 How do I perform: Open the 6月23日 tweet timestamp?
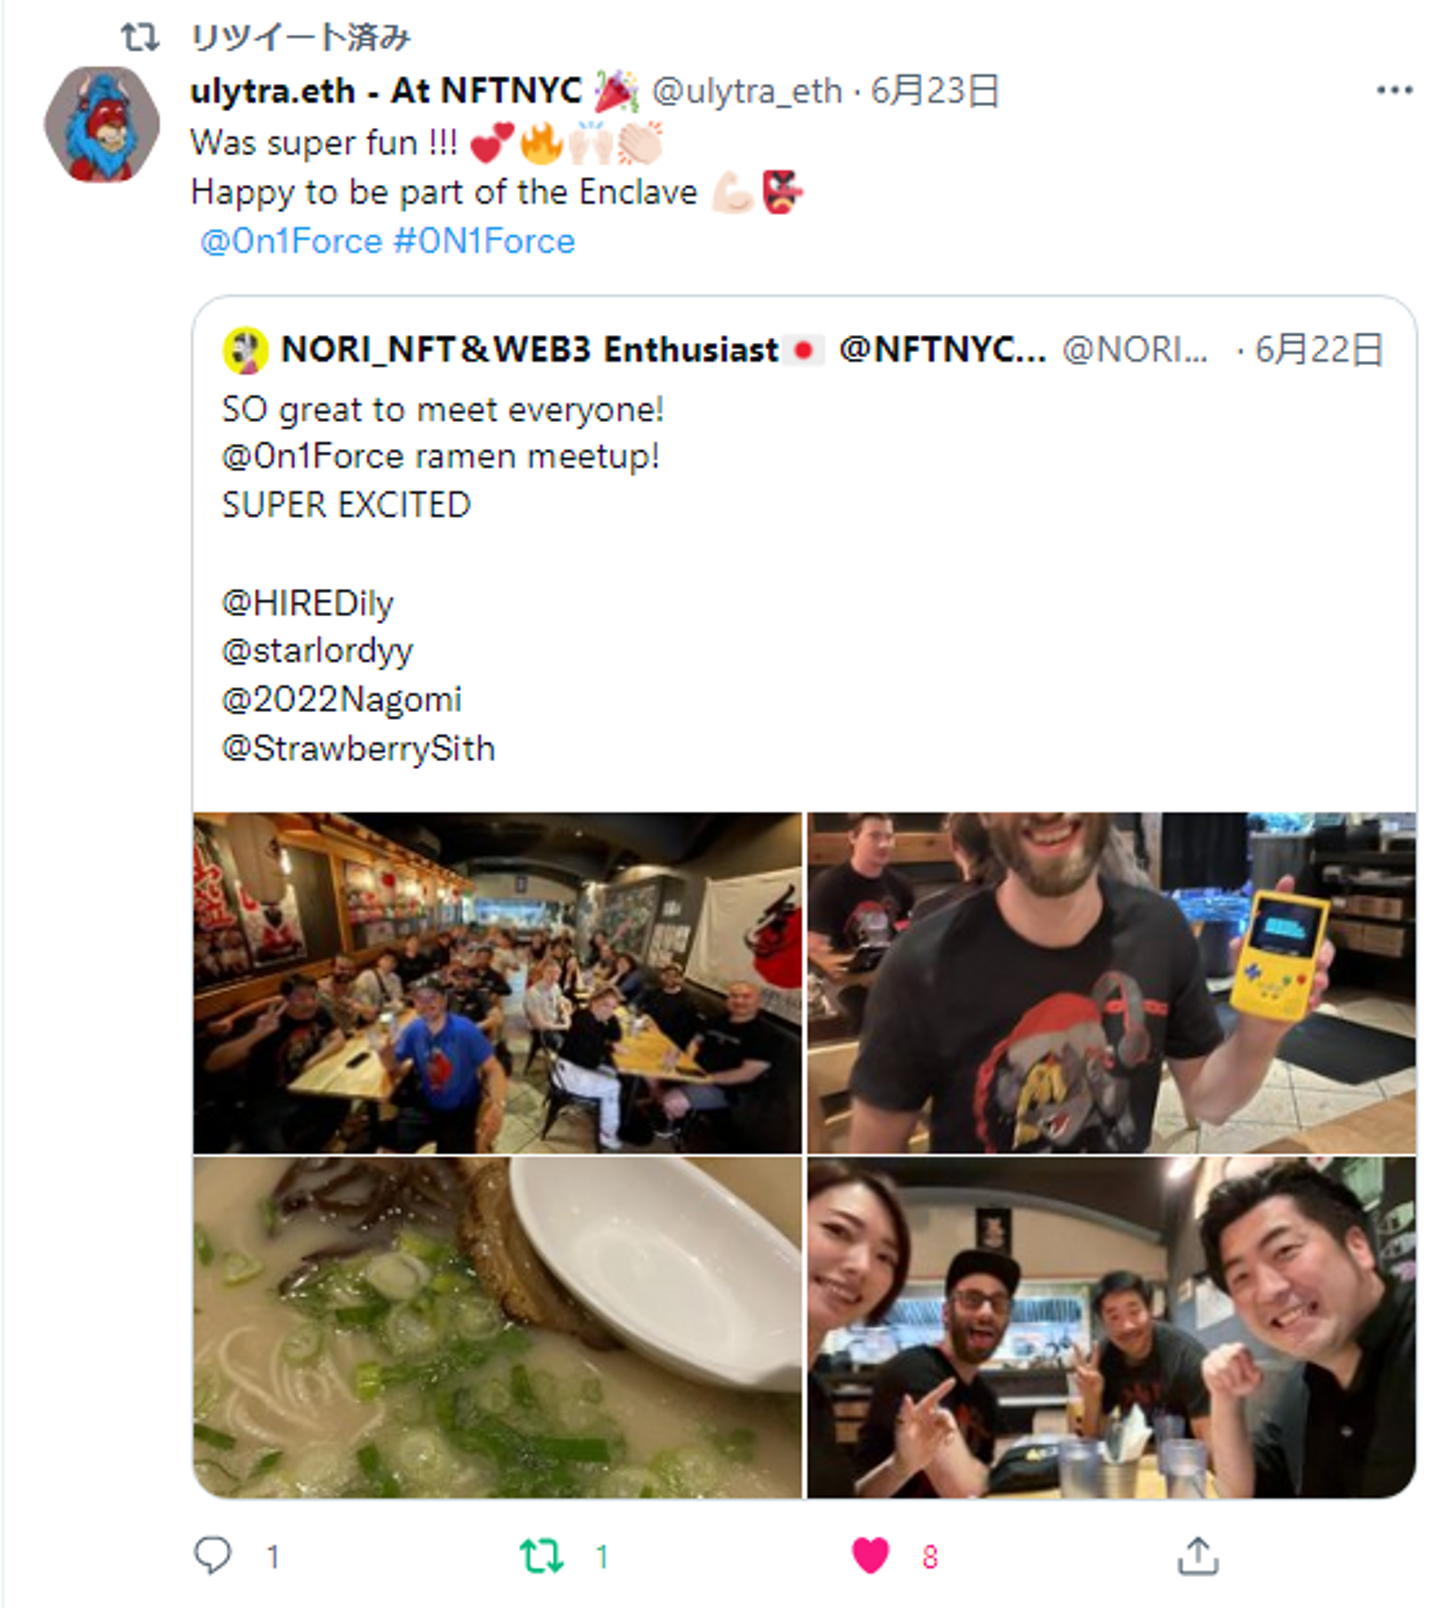pyautogui.click(x=935, y=91)
